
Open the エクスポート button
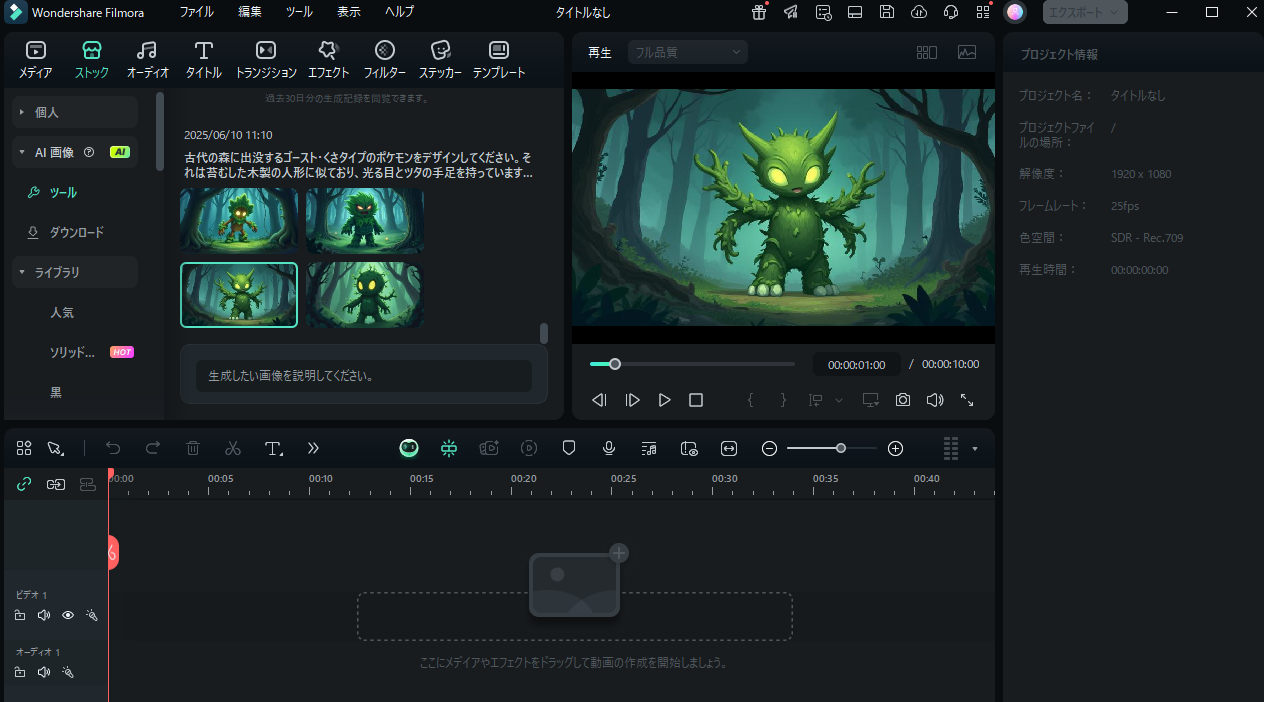1085,12
